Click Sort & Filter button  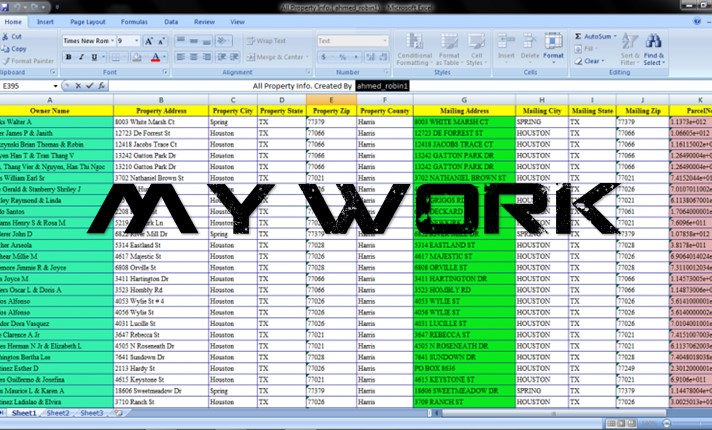pyautogui.click(x=630, y=49)
